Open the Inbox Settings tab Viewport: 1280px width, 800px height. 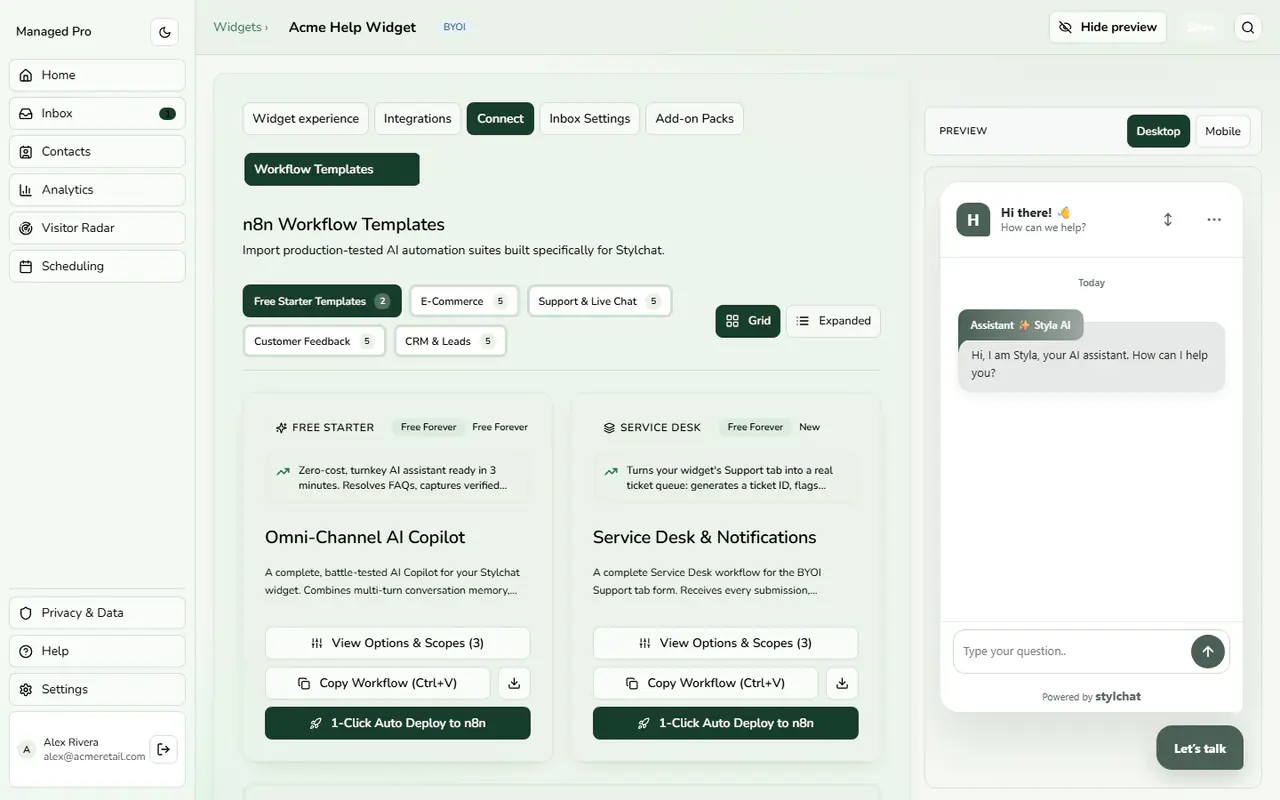590,118
